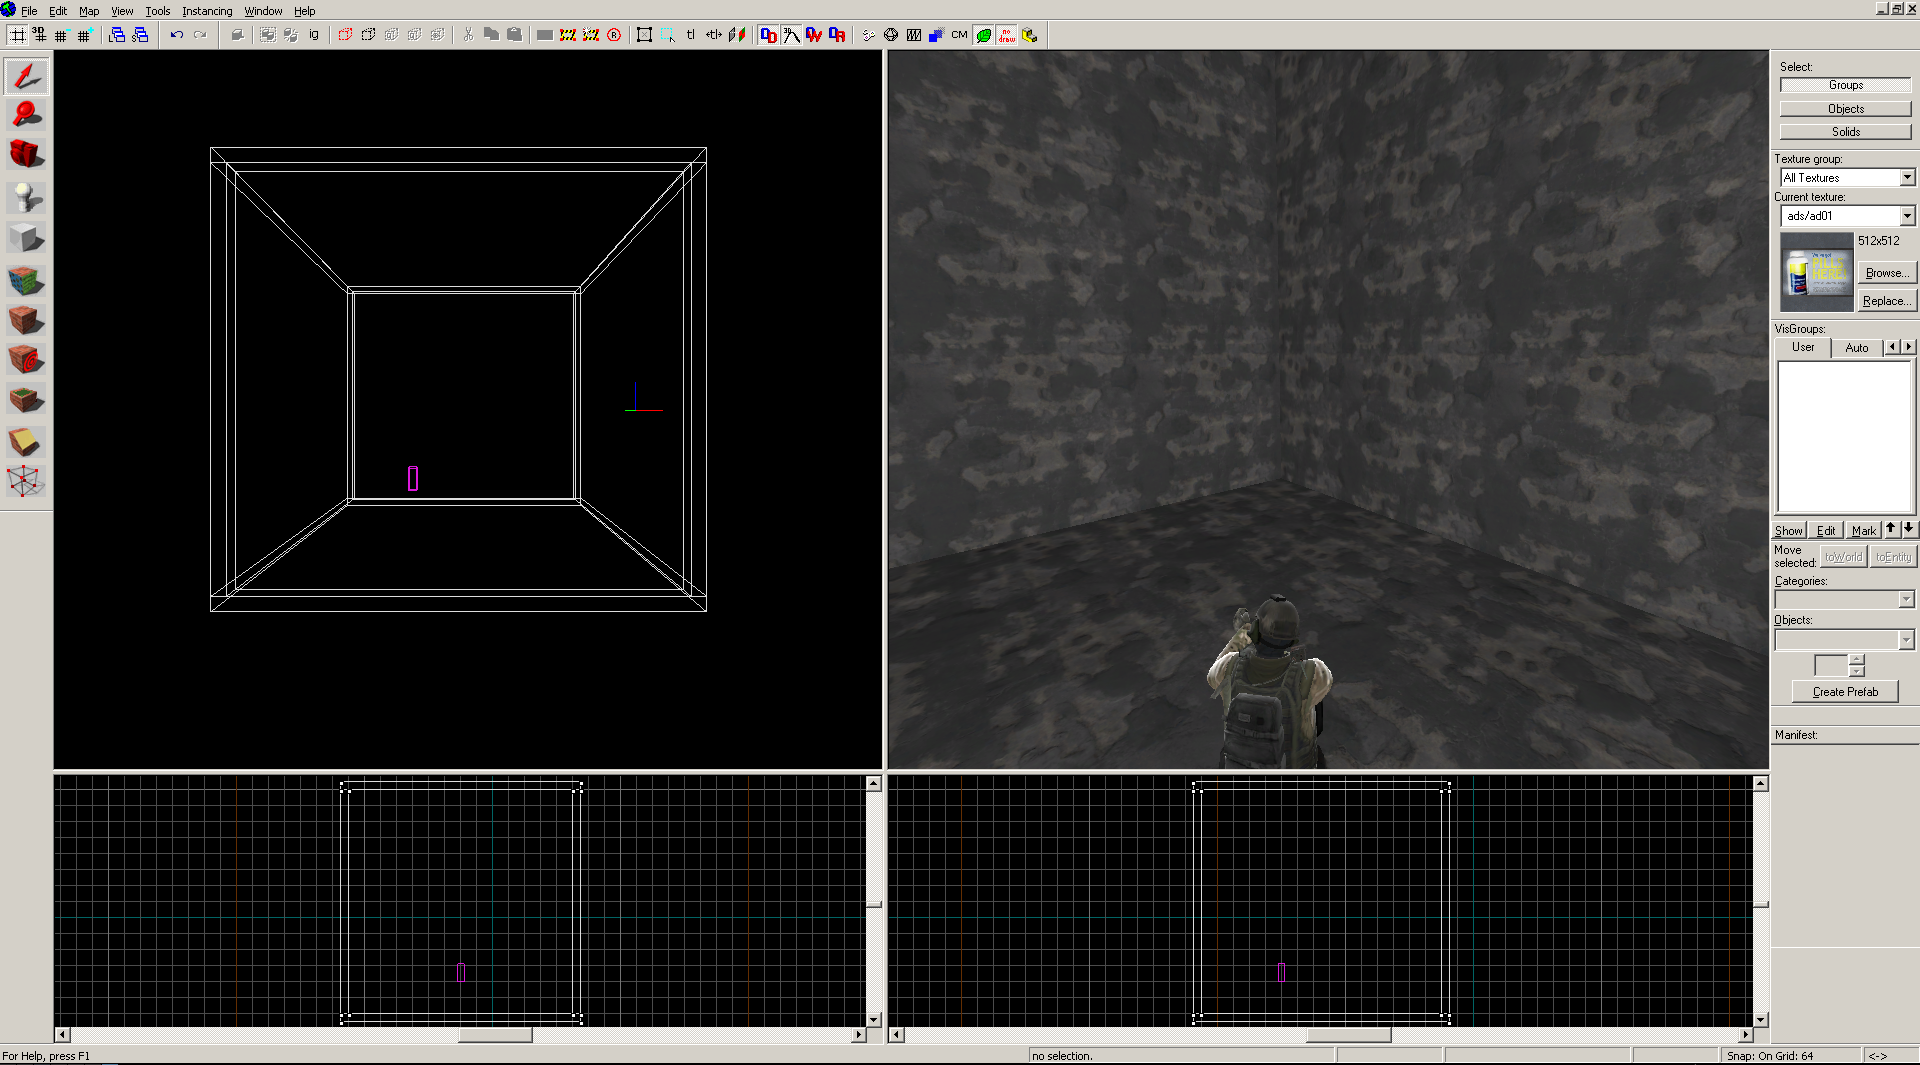Select the Apply Overlays tool

(x=26, y=400)
